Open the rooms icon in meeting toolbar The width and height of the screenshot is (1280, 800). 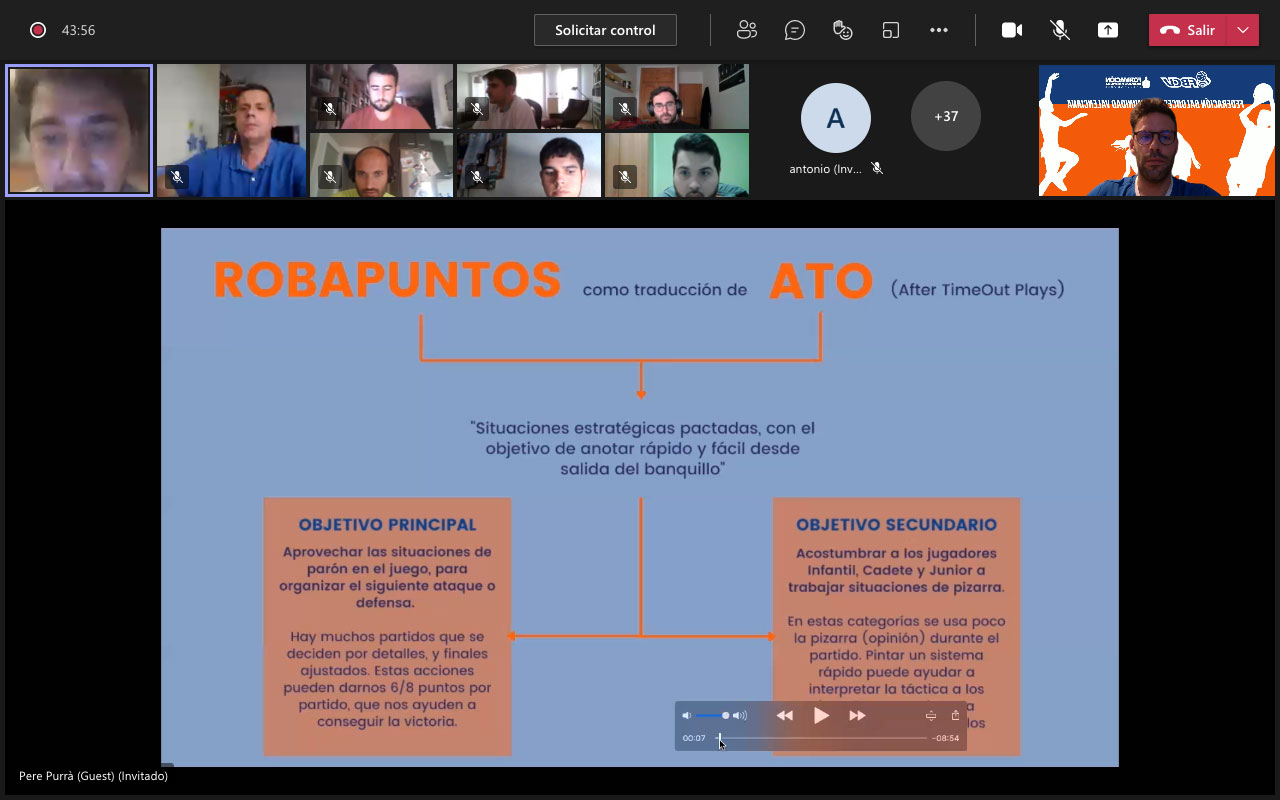pyautogui.click(x=891, y=30)
